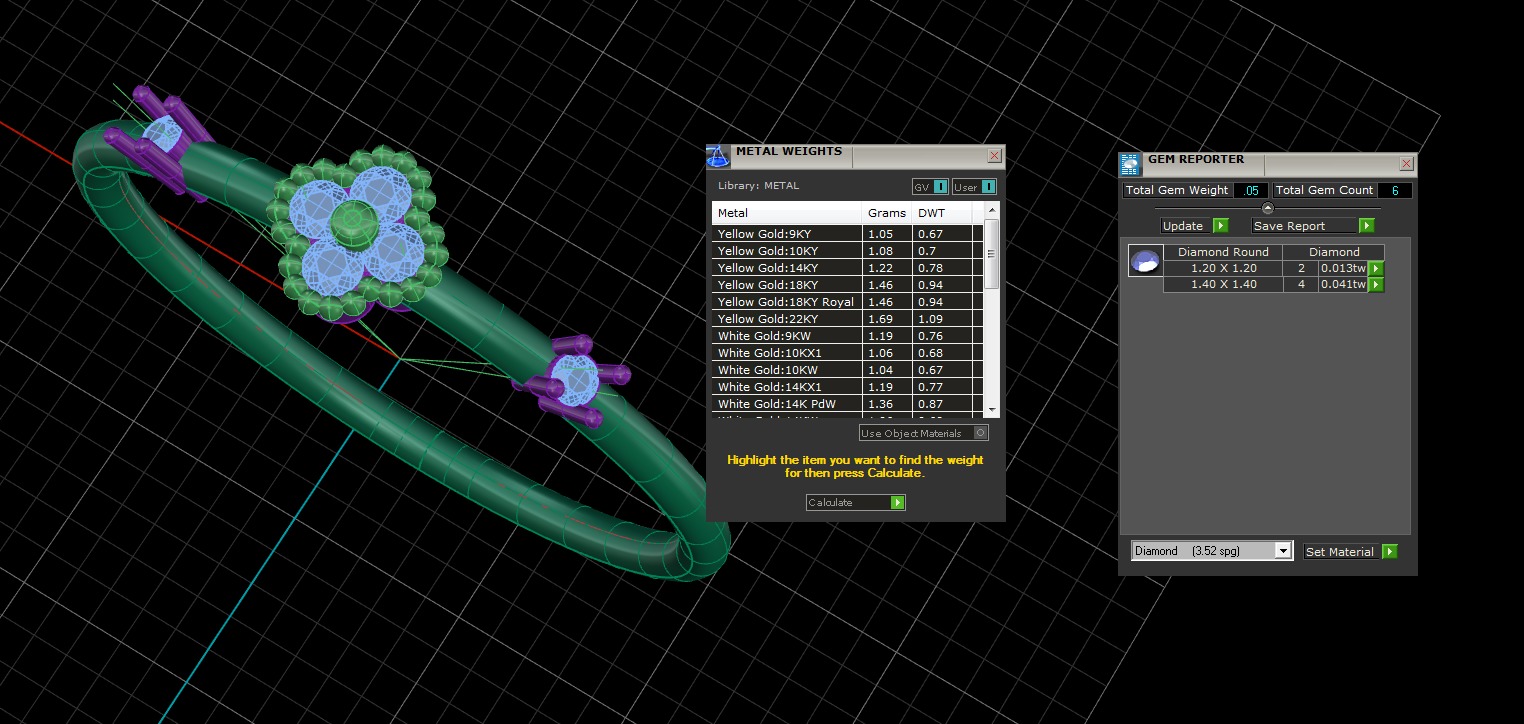Click the green arrow on 1.20 X 1.20 row

(1376, 268)
